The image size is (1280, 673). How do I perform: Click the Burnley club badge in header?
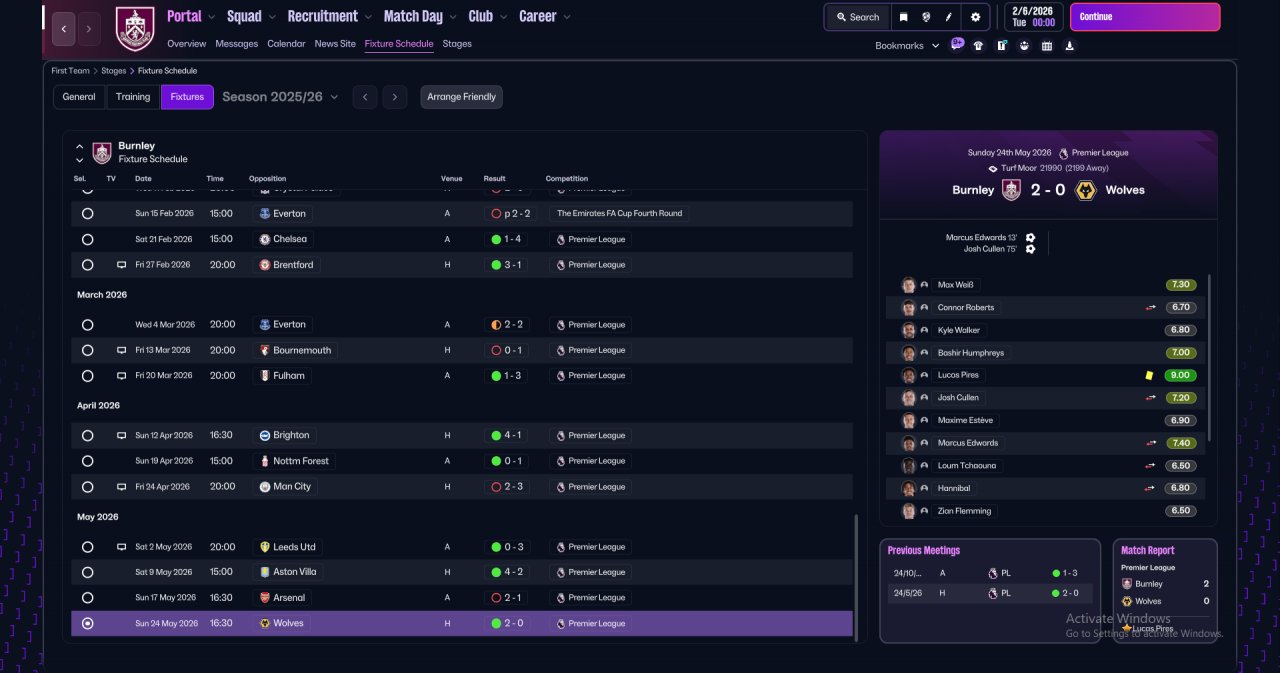pyautogui.click(x=135, y=28)
